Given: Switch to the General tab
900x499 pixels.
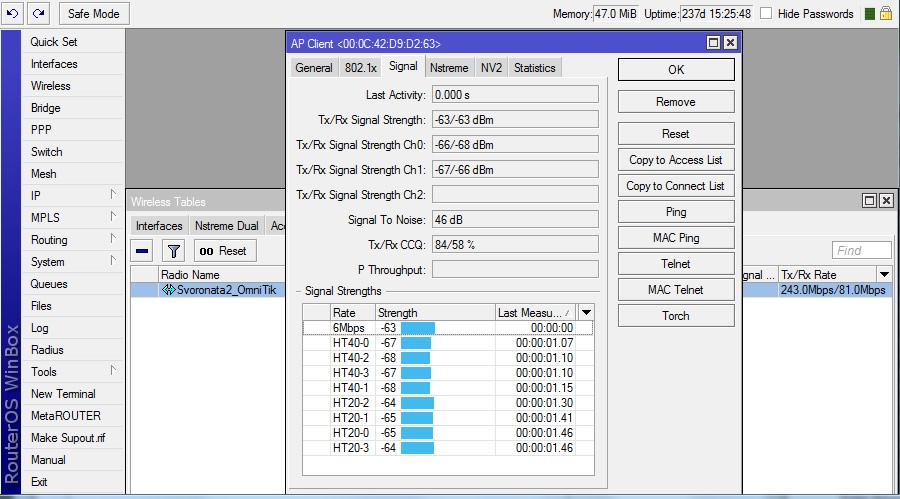Looking at the screenshot, I should point(314,68).
